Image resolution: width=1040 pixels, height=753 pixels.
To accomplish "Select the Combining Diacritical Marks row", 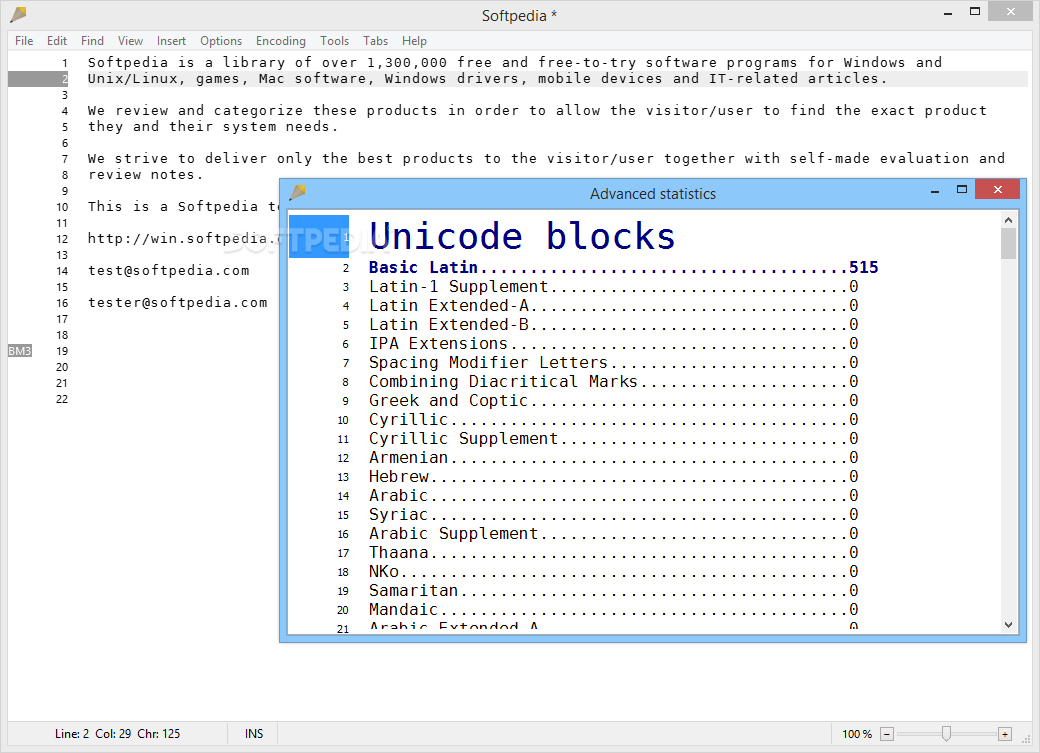I will pyautogui.click(x=614, y=381).
